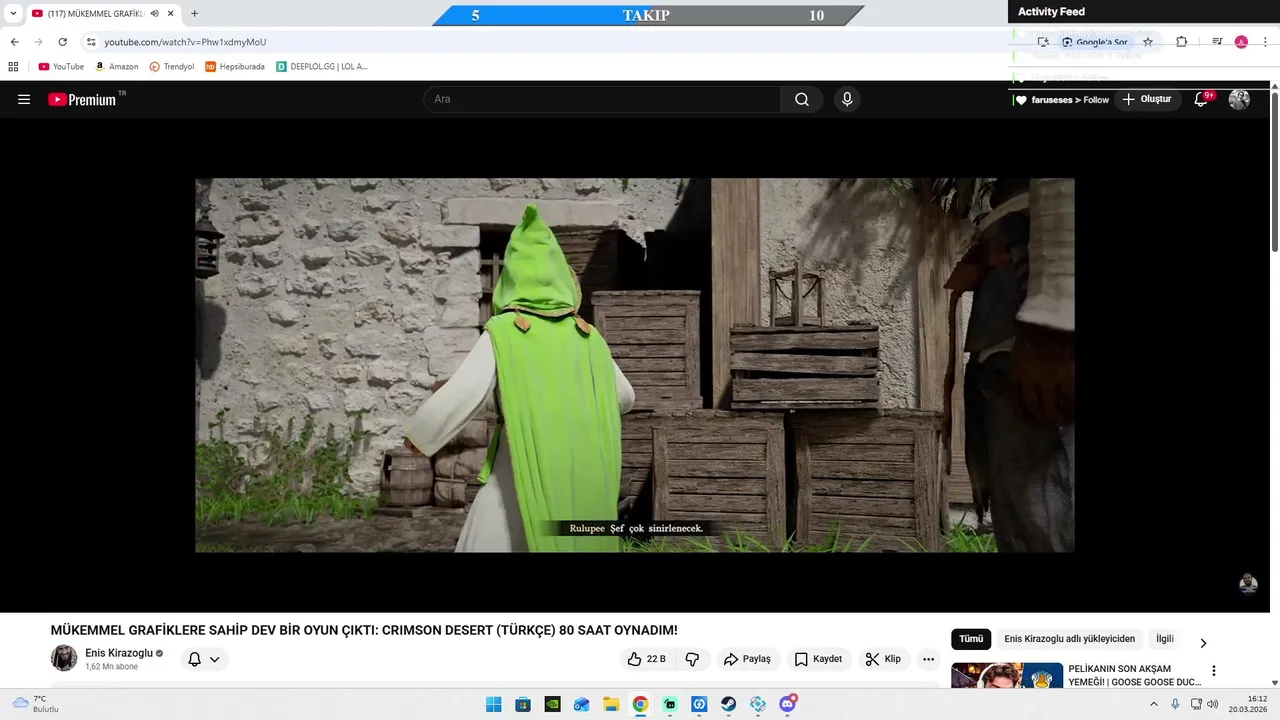Viewport: 1280px width, 720px height.
Task: Open the DEEPLOL.GG bookmark
Action: pyautogui.click(x=322, y=66)
